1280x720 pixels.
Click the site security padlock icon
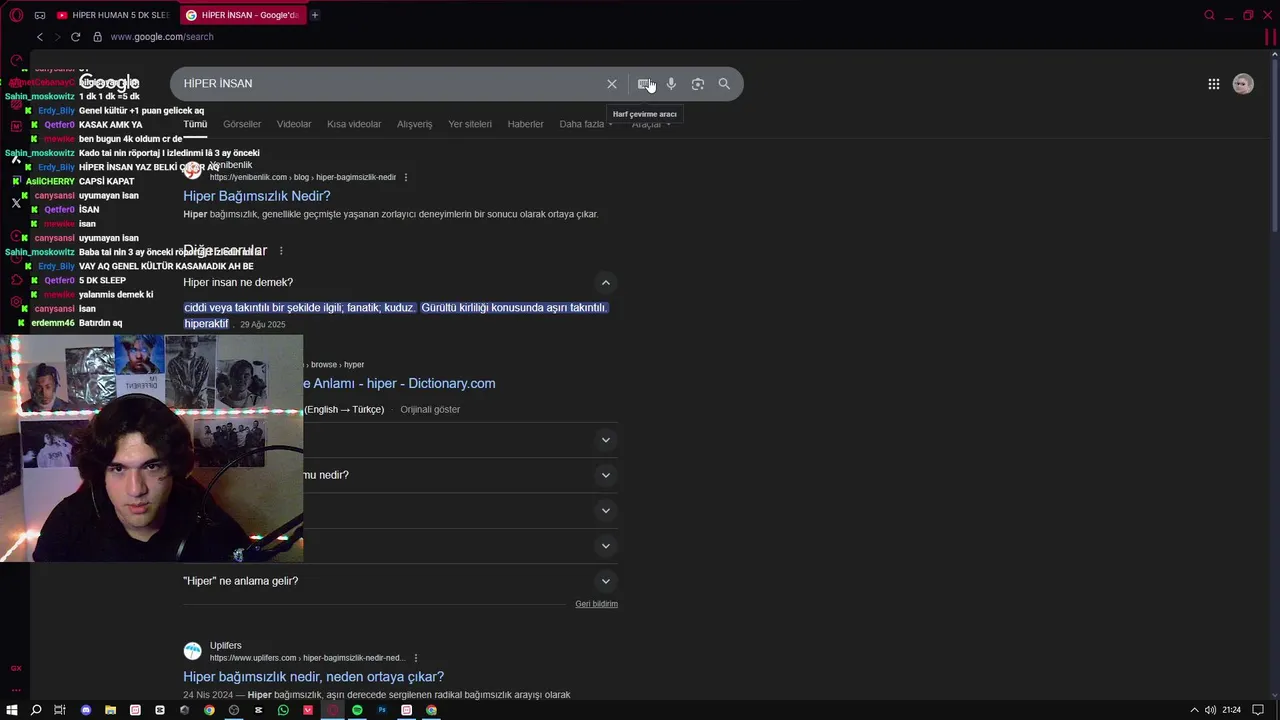point(97,37)
